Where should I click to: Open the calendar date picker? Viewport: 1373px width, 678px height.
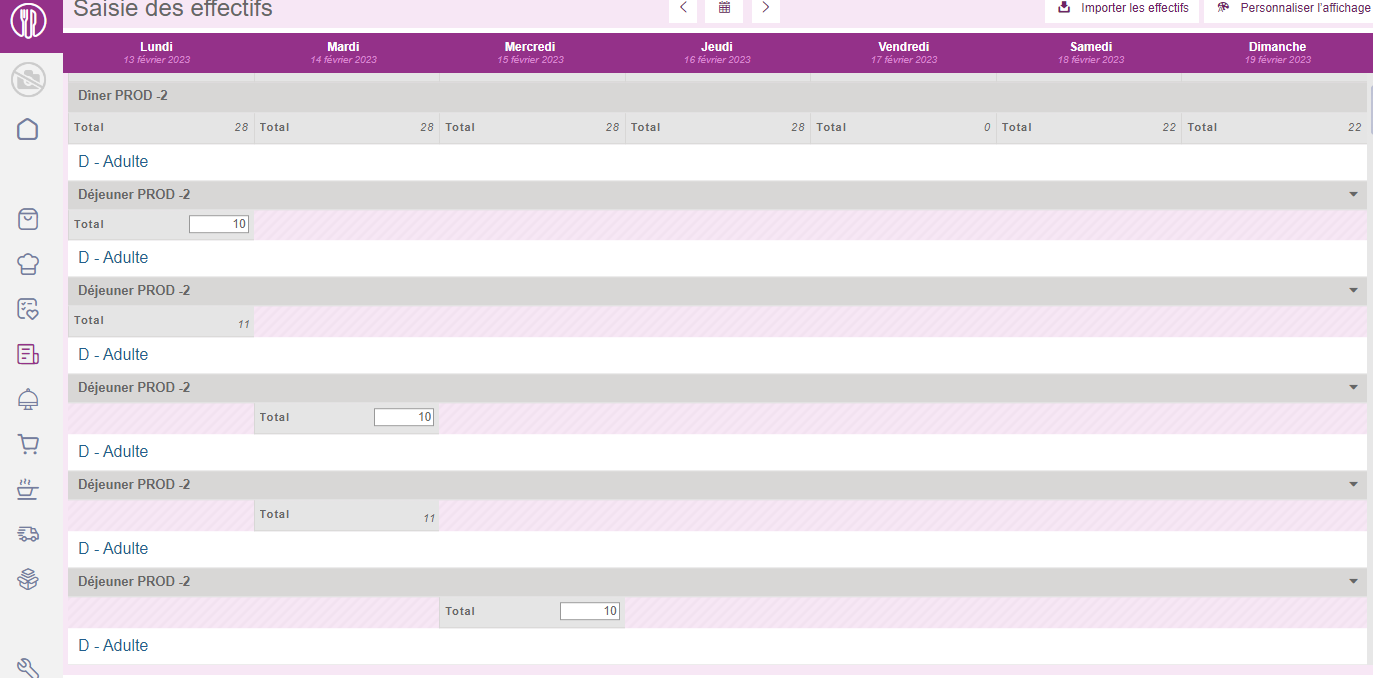click(724, 8)
